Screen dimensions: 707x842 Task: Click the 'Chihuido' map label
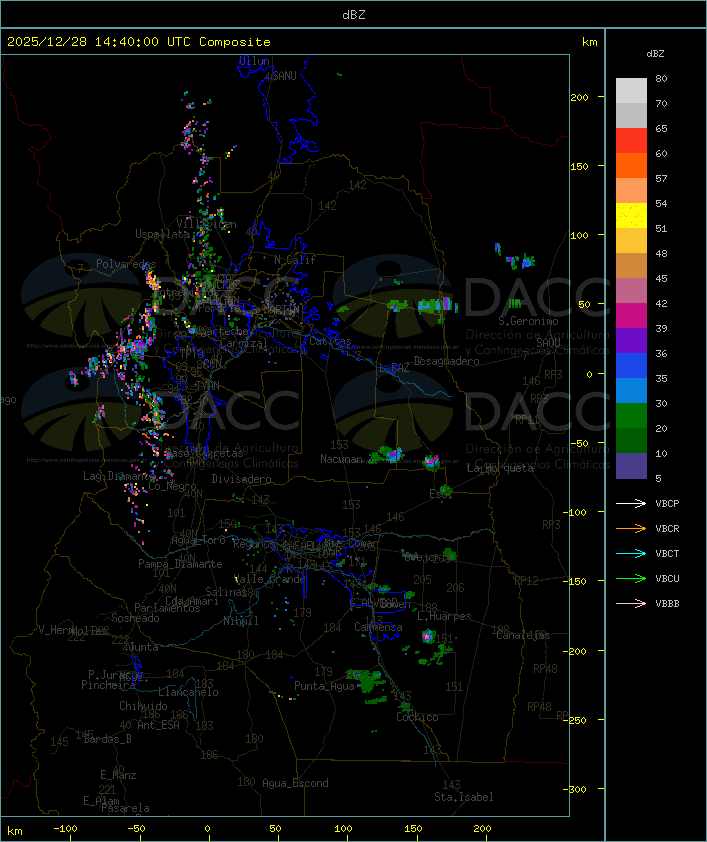143,706
